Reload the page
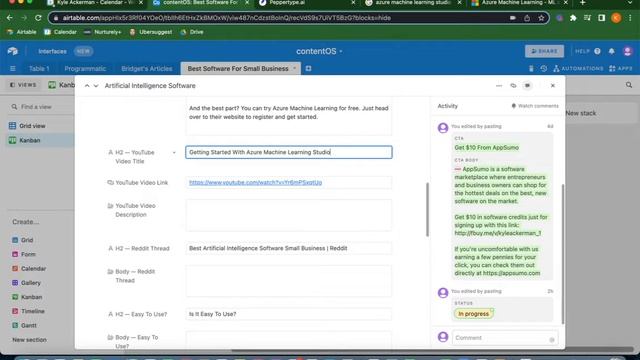The image size is (640, 360). point(38,18)
